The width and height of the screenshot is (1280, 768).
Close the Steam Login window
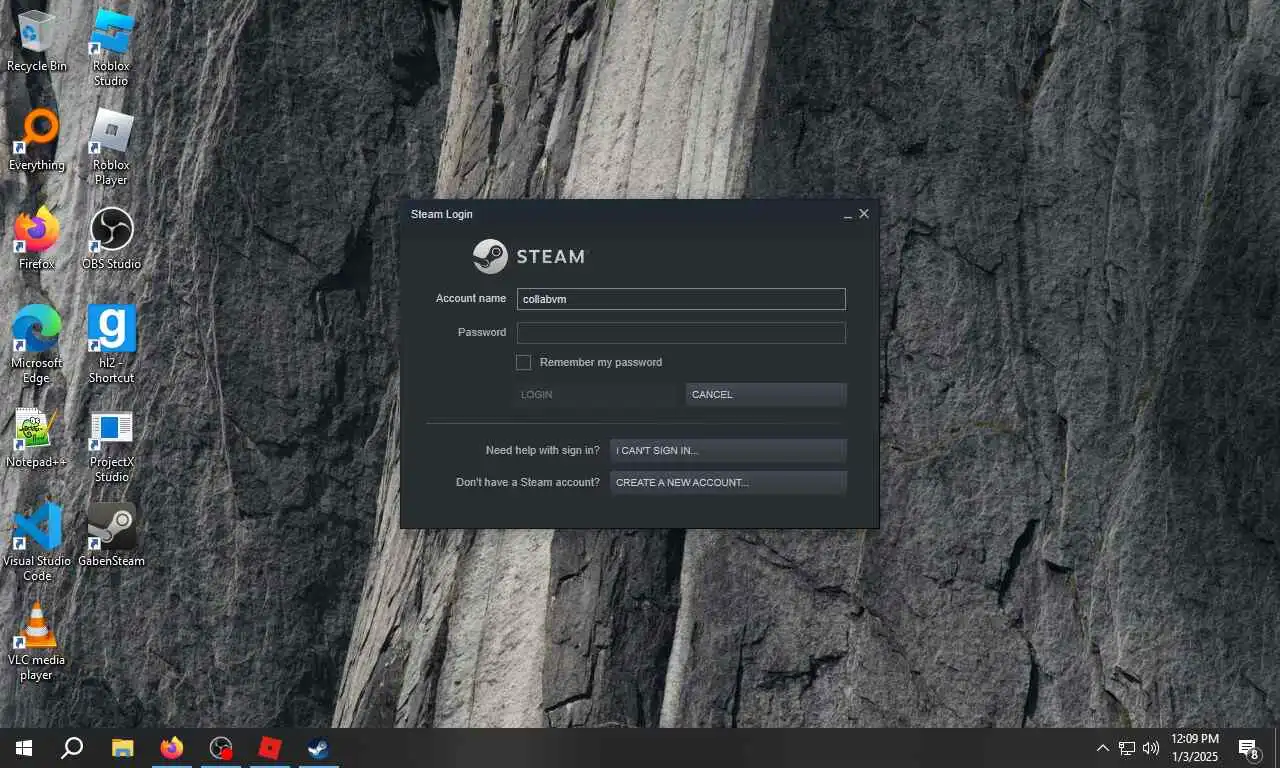(x=864, y=214)
